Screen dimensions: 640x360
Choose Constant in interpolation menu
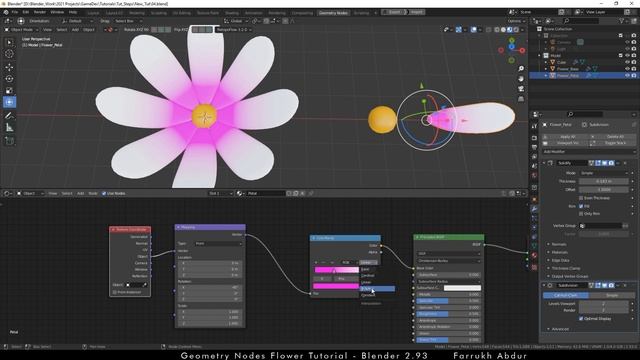(x=369, y=295)
